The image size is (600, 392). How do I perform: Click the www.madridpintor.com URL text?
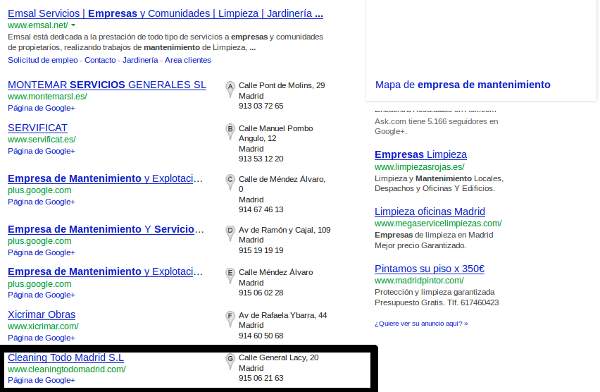coord(419,280)
